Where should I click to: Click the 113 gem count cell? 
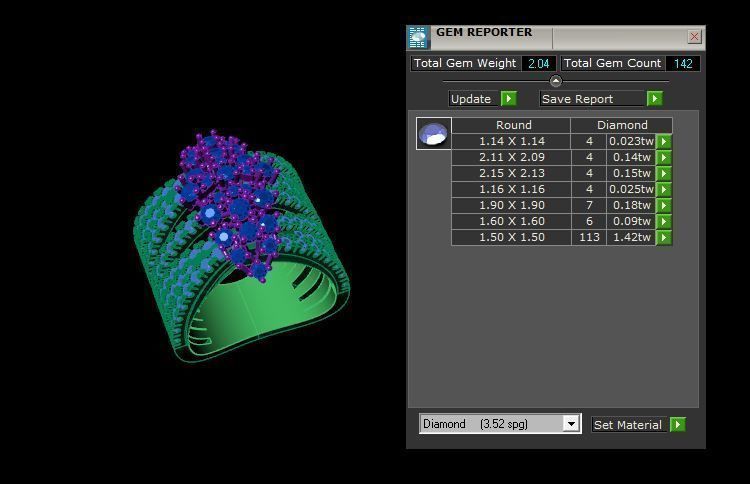[589, 237]
